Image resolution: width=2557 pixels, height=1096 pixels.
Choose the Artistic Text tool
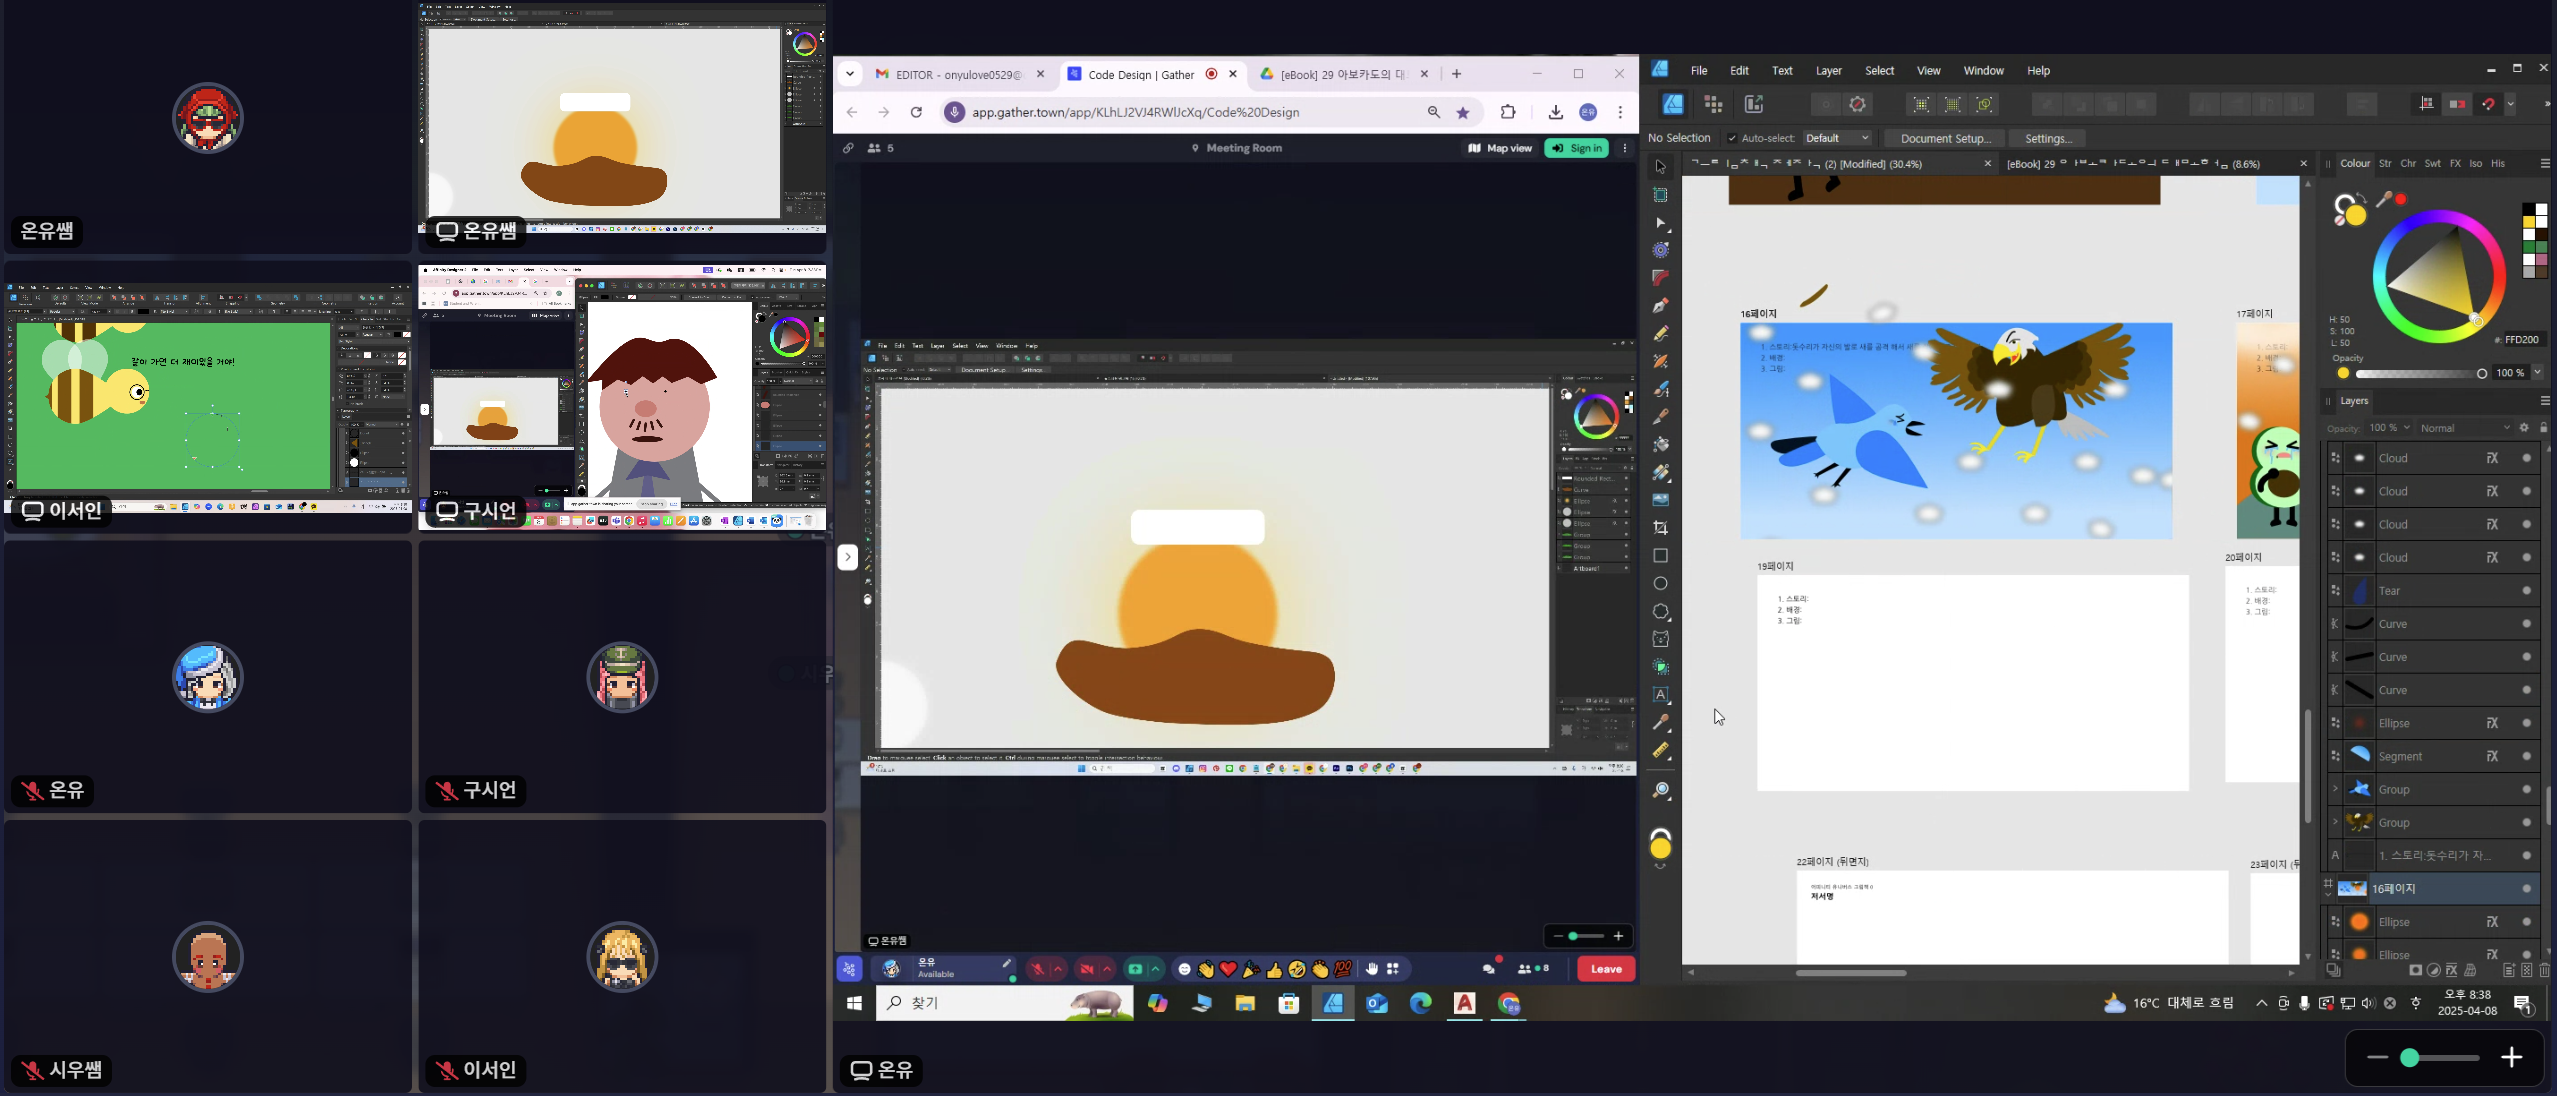pyautogui.click(x=1660, y=695)
